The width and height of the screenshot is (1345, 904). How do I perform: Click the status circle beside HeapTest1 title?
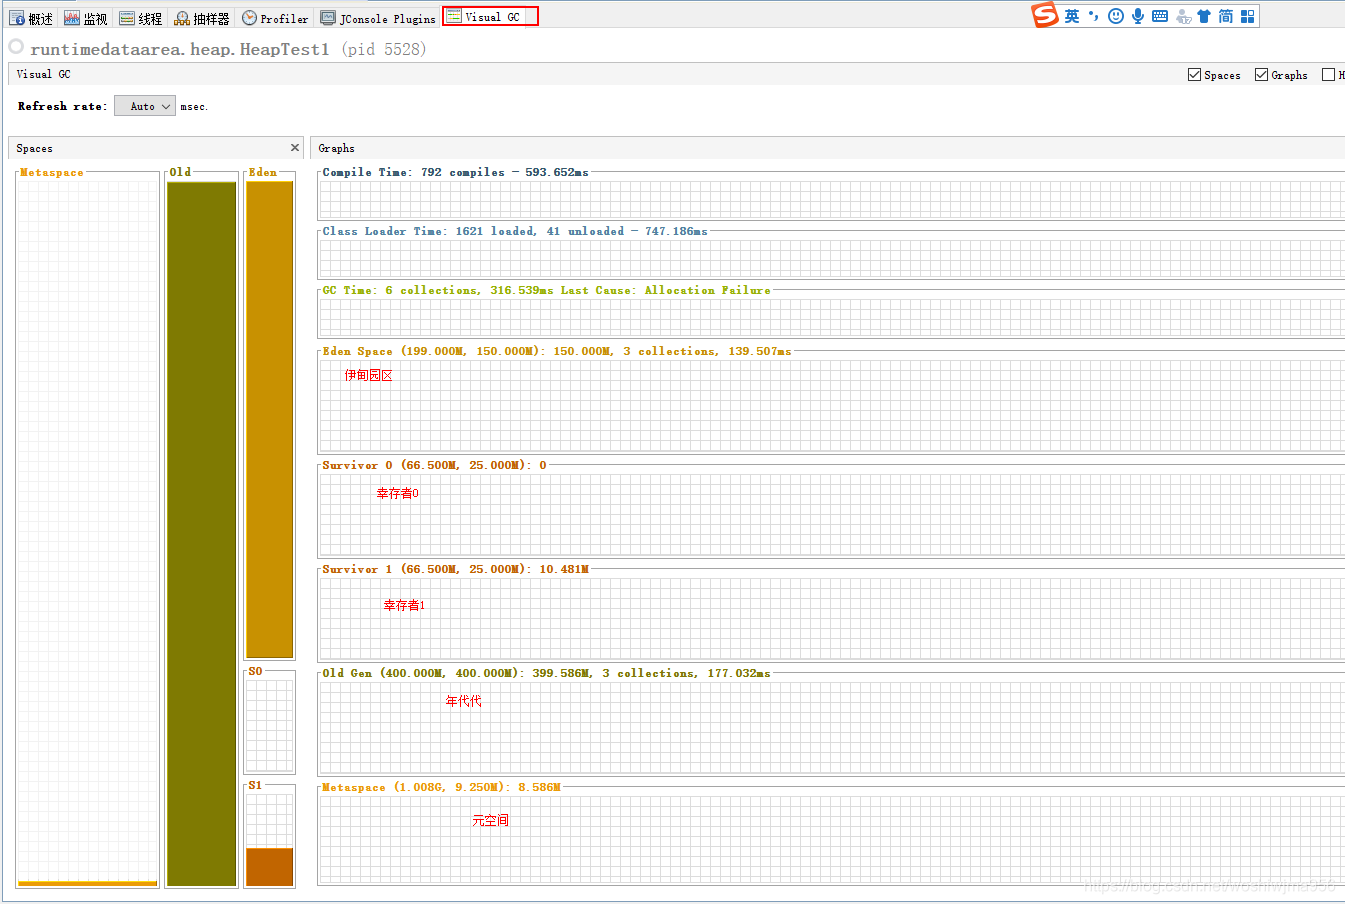[16, 46]
